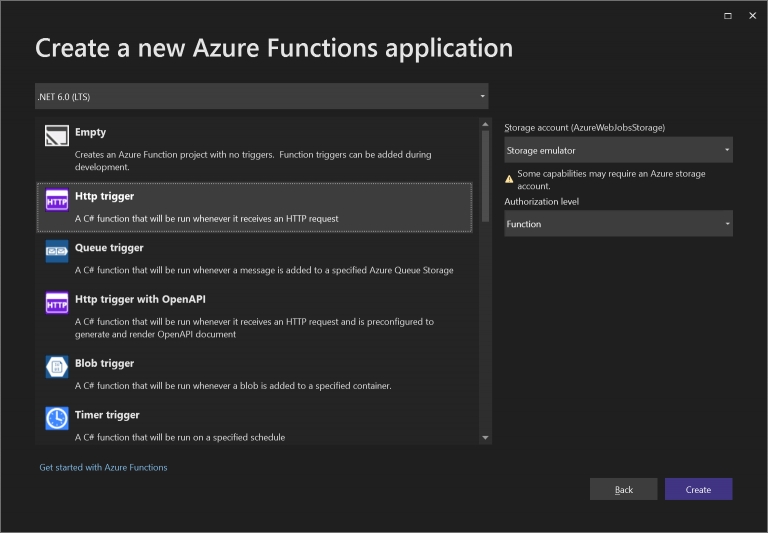The height and width of the screenshot is (533, 768).
Task: Open the Storage emulator dropdown
Action: [618, 150]
